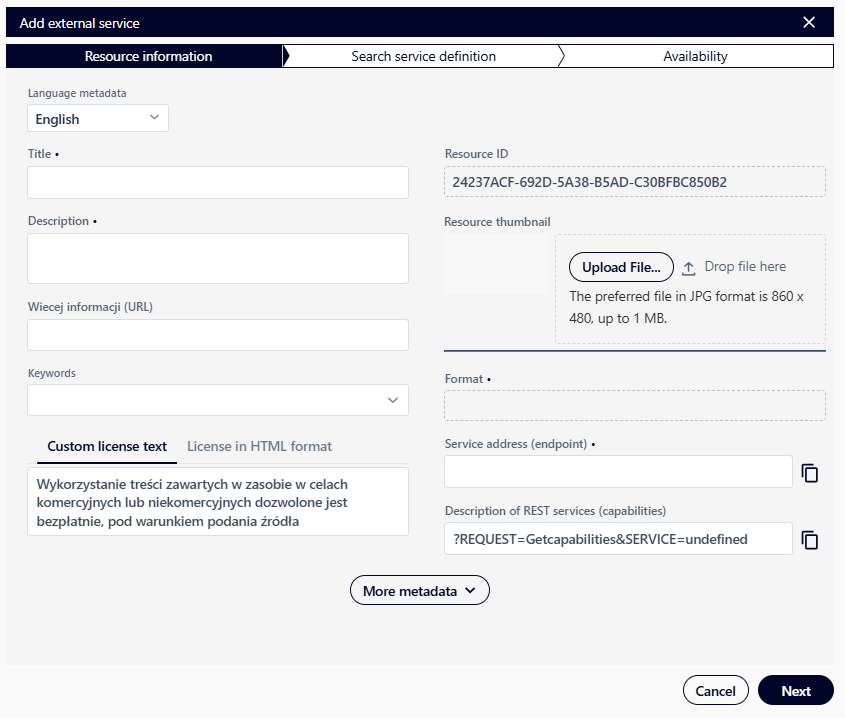Screen dimensions: 845x718
Task: Go to Search service definition step
Action: click(423, 56)
